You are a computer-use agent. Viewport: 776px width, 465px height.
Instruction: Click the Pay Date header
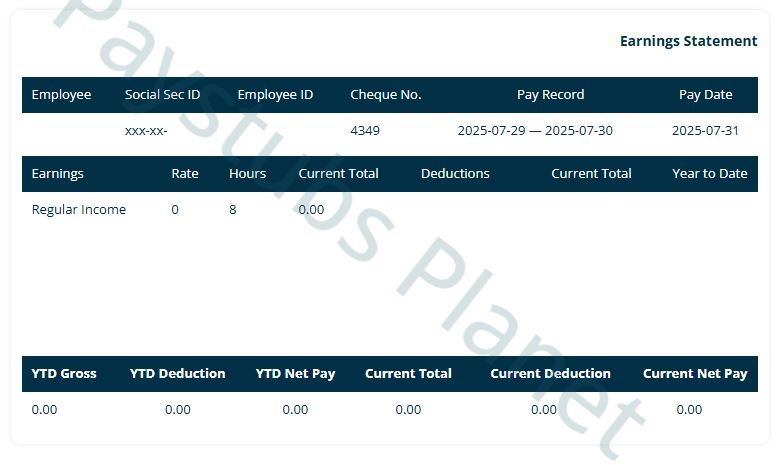point(706,94)
